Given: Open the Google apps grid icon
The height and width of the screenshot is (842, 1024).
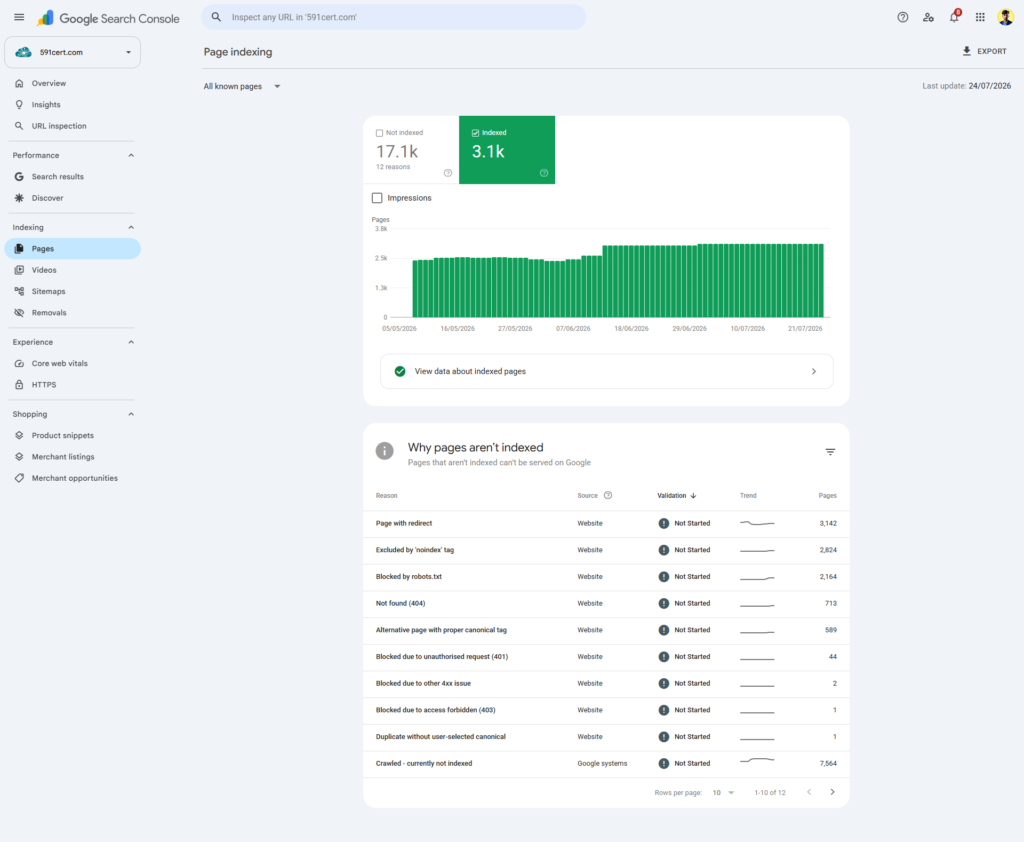Looking at the screenshot, I should click(x=980, y=18).
